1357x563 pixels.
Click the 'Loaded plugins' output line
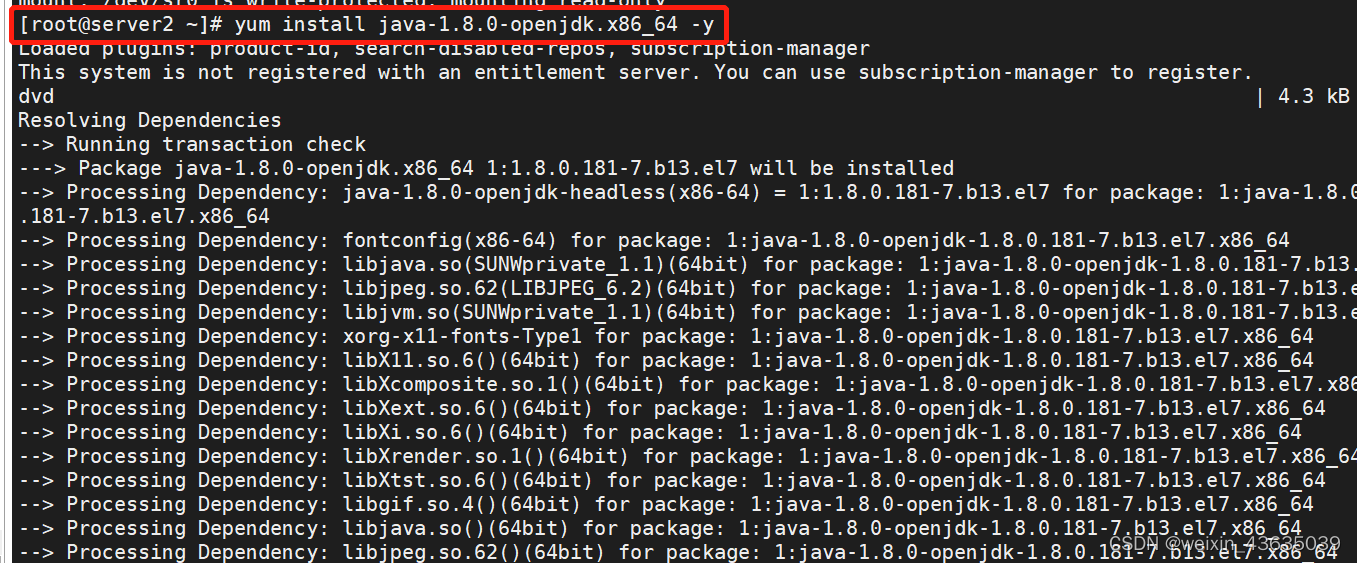[444, 49]
